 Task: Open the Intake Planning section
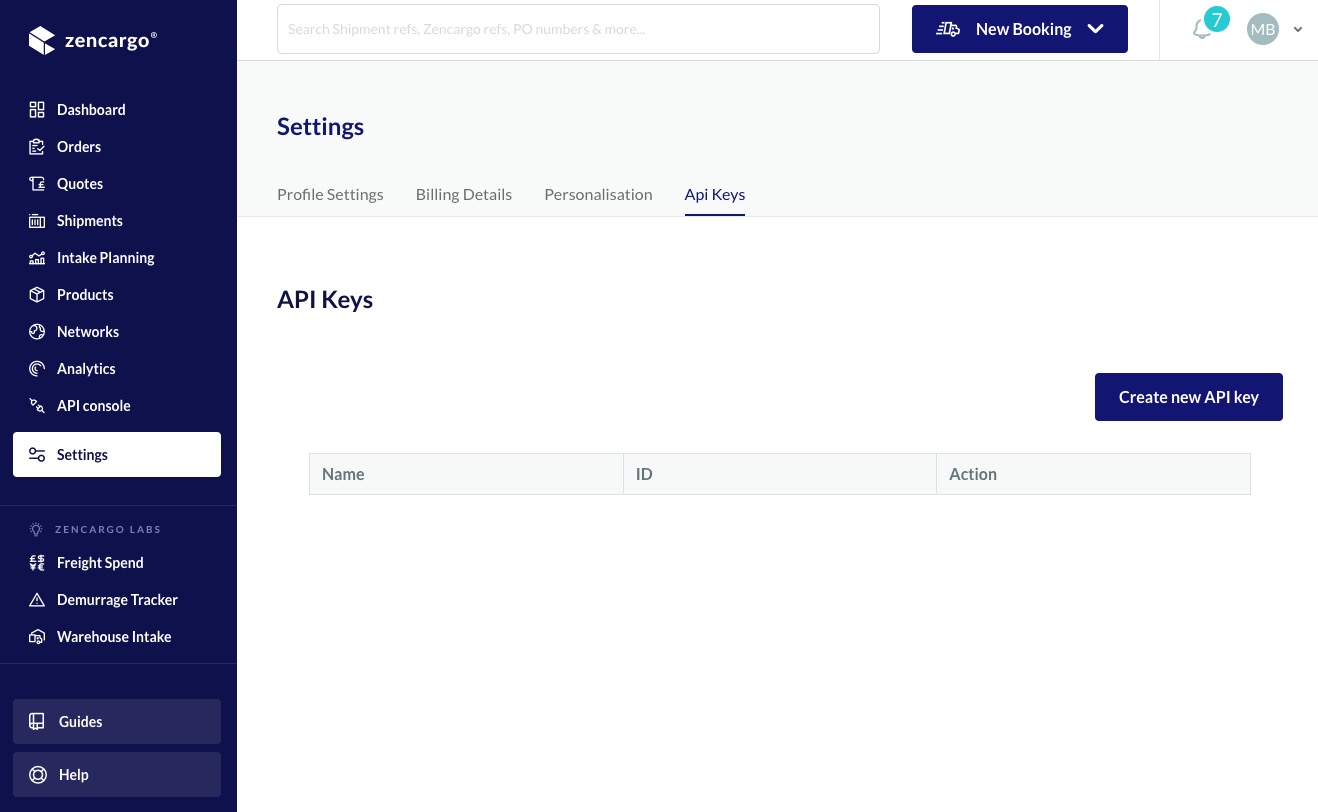pyautogui.click(x=105, y=257)
